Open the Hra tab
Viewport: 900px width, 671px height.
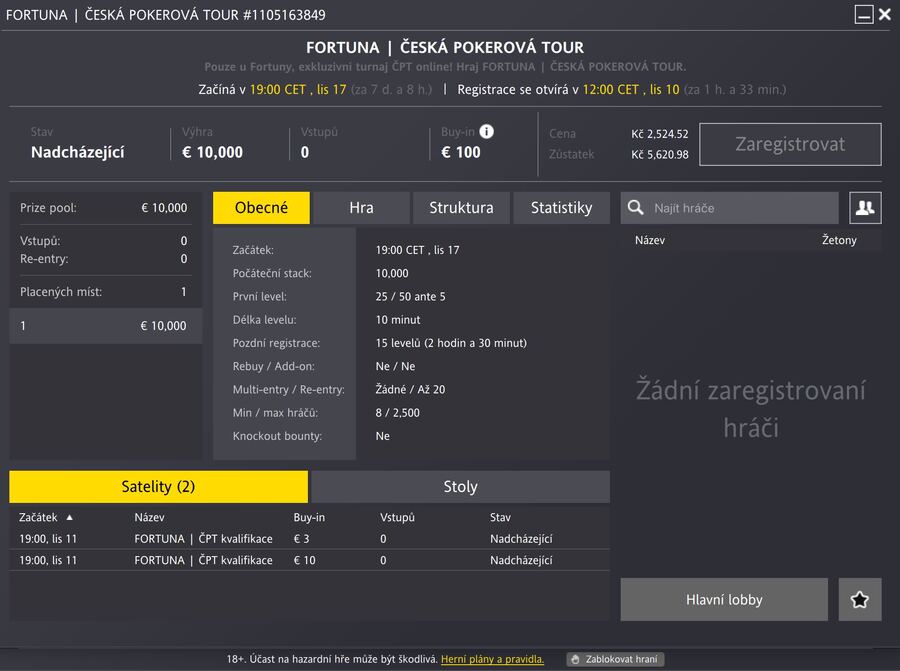pos(361,208)
